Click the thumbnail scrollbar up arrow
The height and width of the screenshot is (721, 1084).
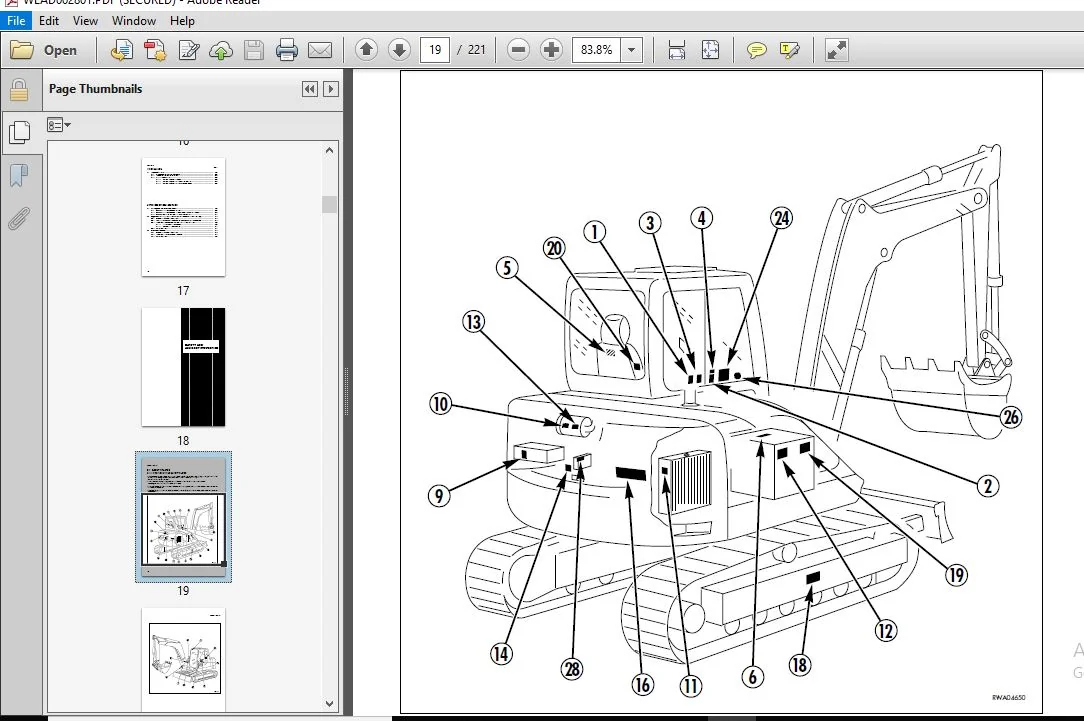point(329,150)
